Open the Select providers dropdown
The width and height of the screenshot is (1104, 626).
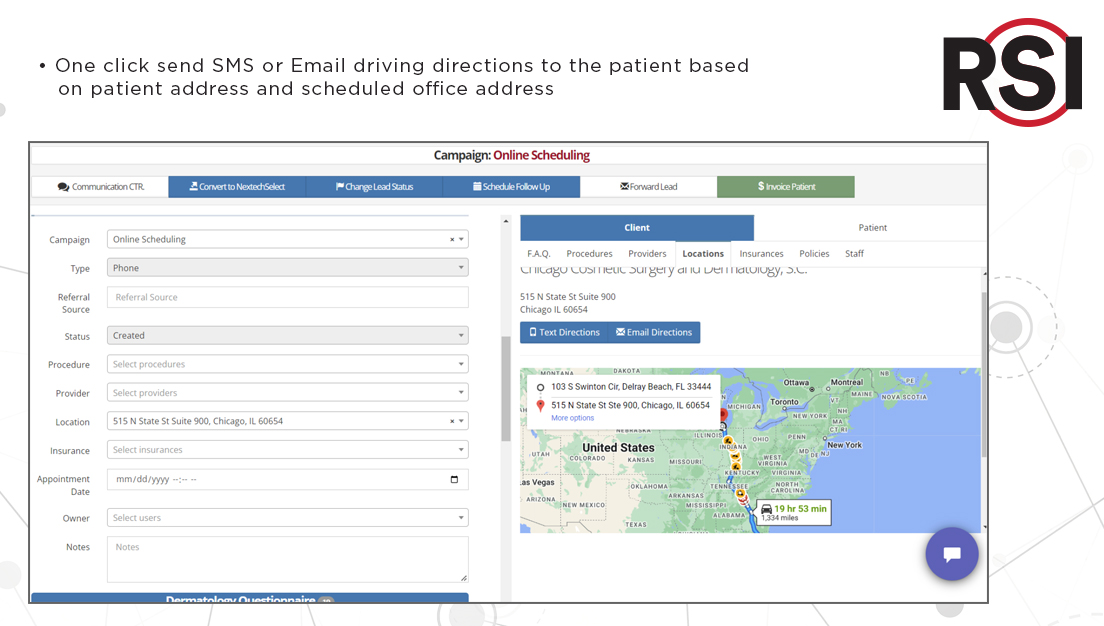pos(287,393)
